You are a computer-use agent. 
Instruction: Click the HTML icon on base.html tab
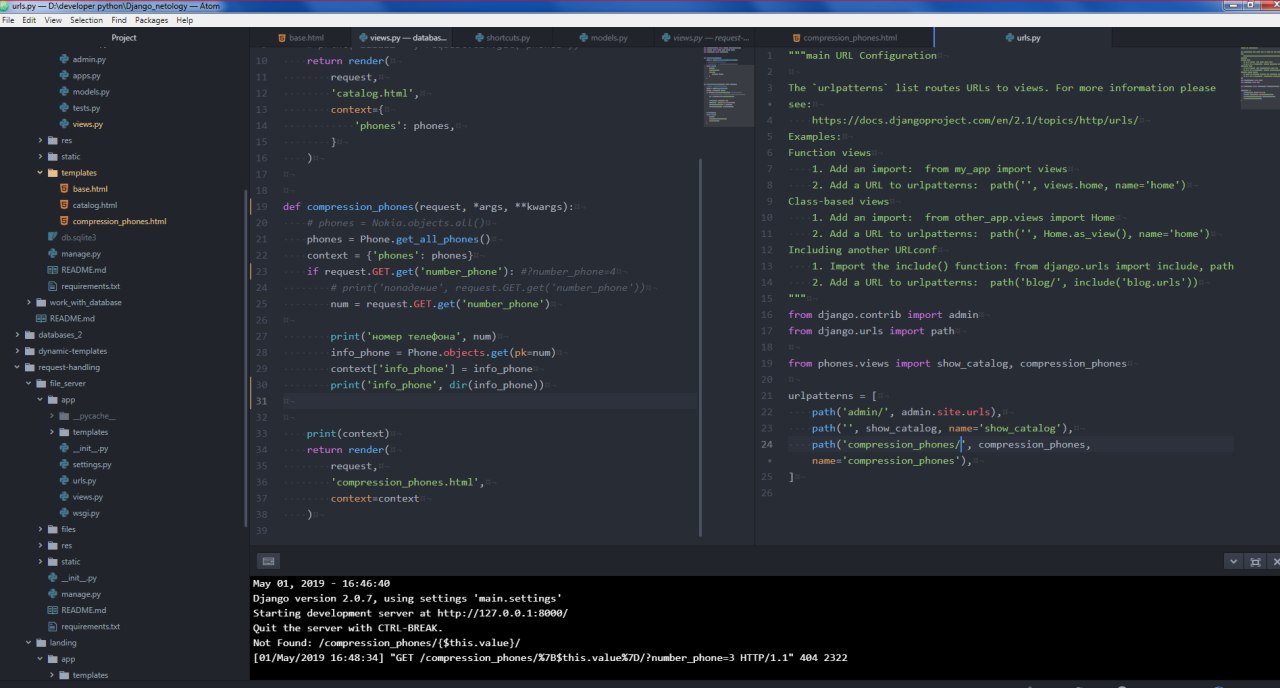coord(282,38)
